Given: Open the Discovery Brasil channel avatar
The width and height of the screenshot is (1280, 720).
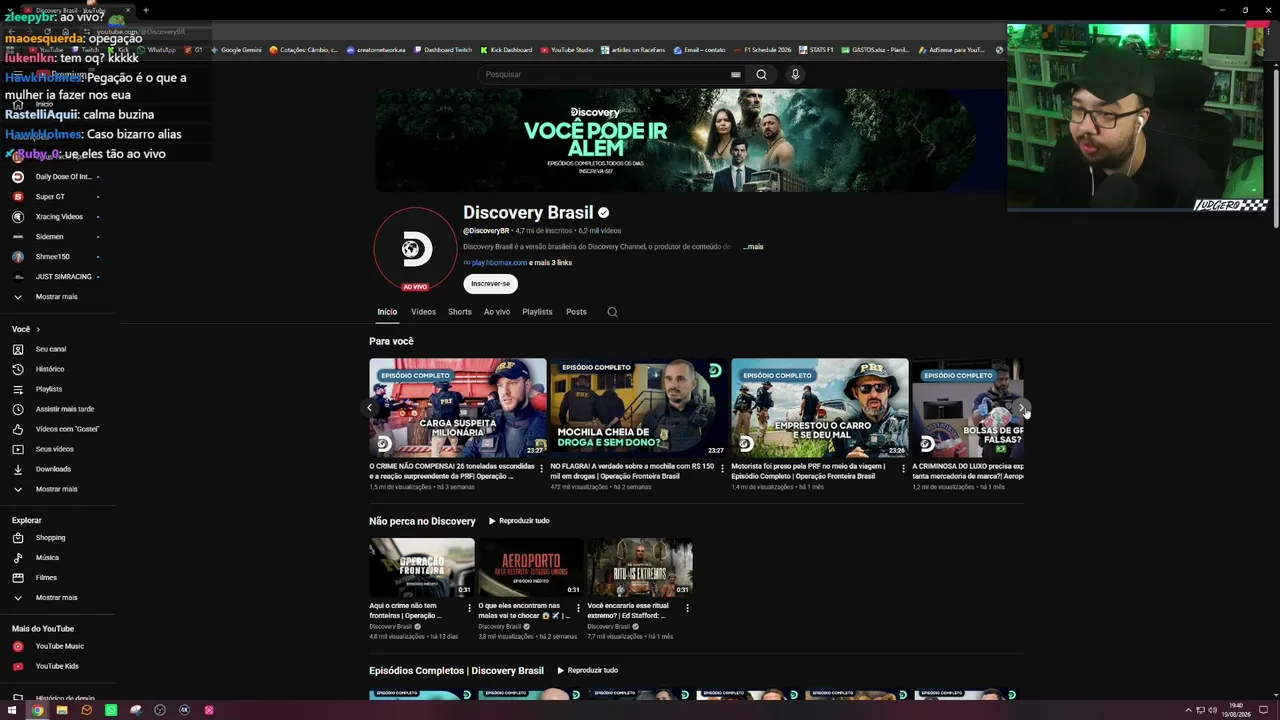Looking at the screenshot, I should tap(415, 249).
